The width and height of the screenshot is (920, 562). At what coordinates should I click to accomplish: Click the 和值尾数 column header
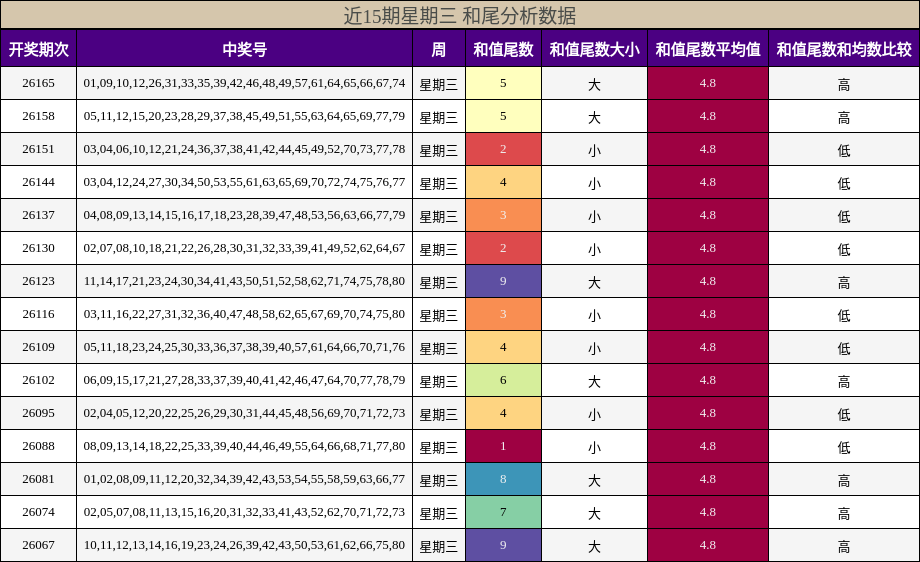coord(503,49)
